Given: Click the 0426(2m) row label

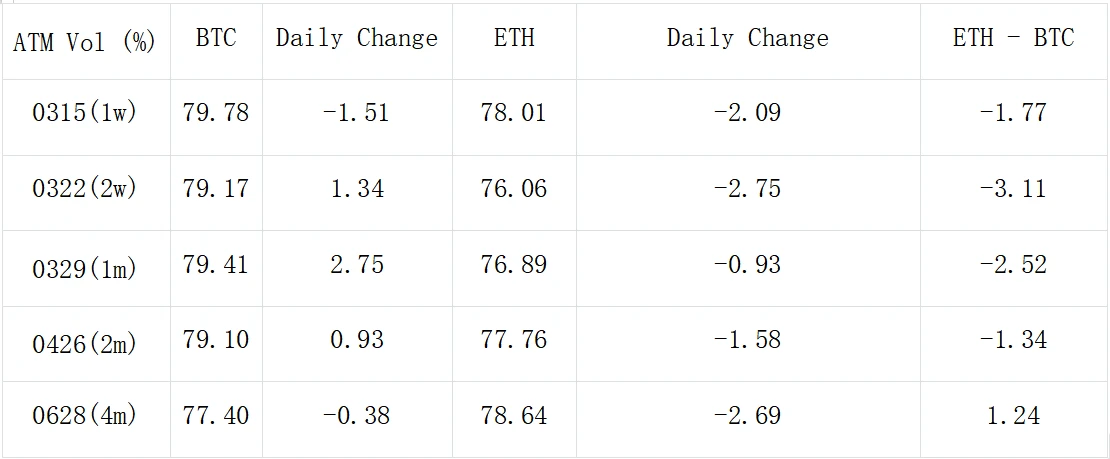Looking at the screenshot, I should pyautogui.click(x=84, y=340).
